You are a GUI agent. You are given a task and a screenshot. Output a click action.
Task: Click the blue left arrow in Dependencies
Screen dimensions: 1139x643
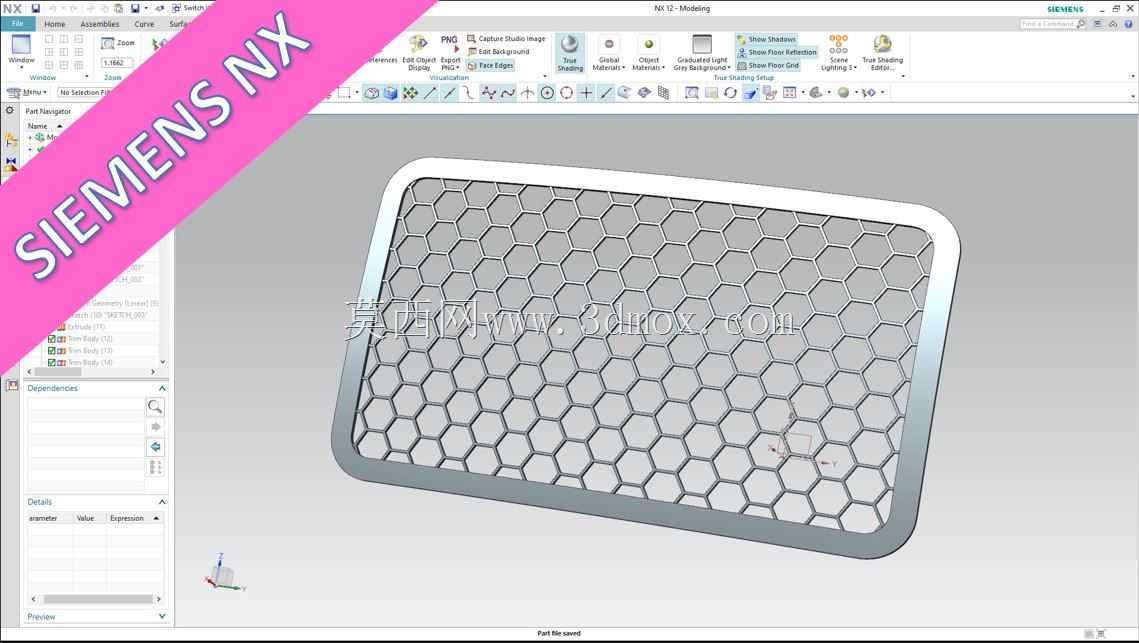[155, 447]
